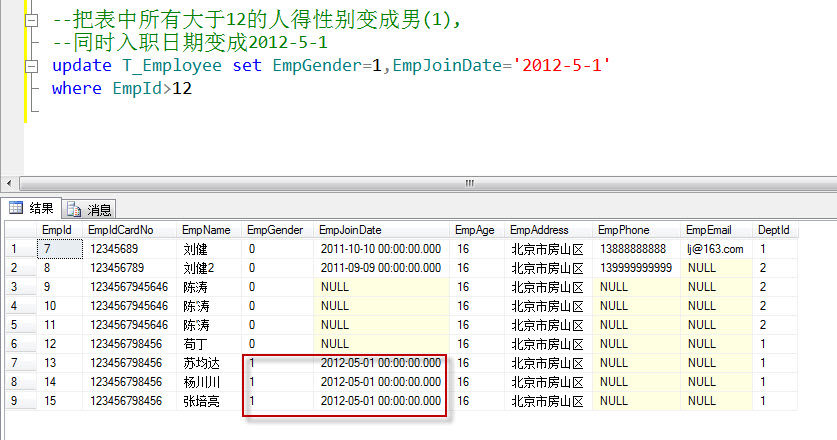Click the messages icon on 消息 tab
This screenshot has height=440, width=837.
point(74,209)
